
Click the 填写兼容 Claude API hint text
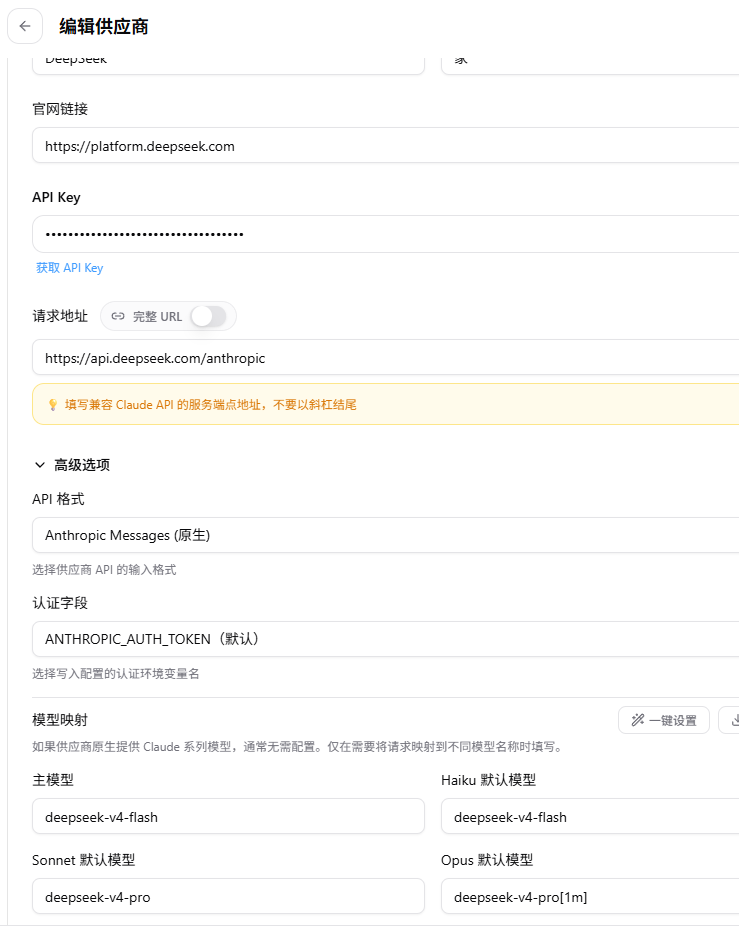click(211, 404)
